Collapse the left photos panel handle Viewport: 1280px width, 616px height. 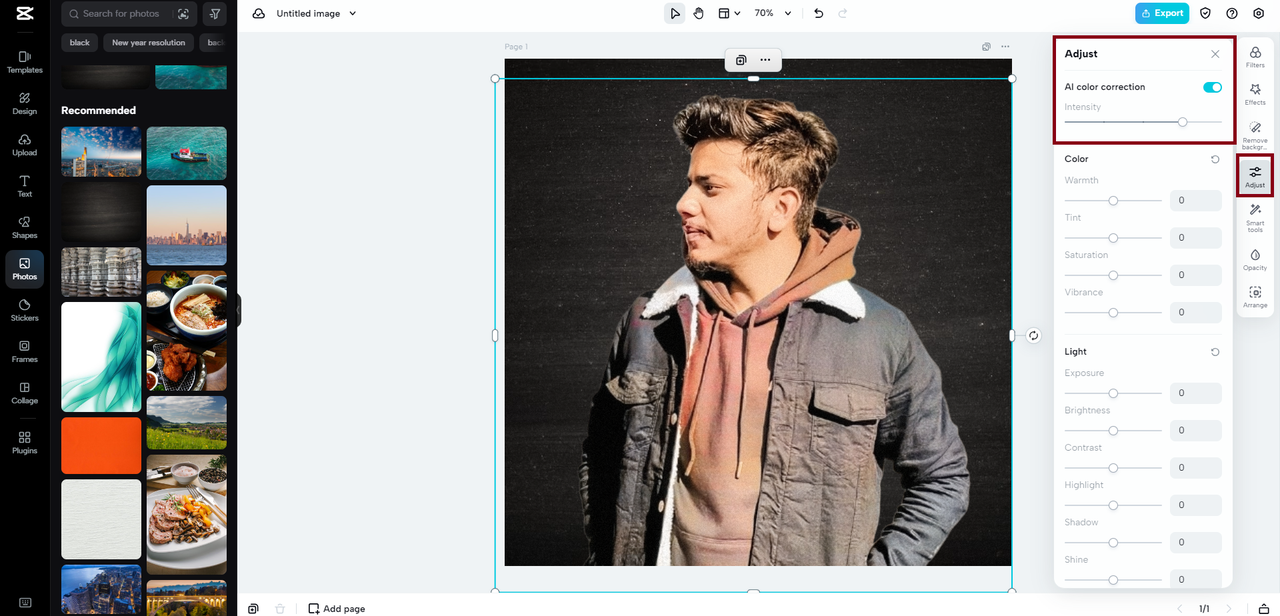click(239, 310)
